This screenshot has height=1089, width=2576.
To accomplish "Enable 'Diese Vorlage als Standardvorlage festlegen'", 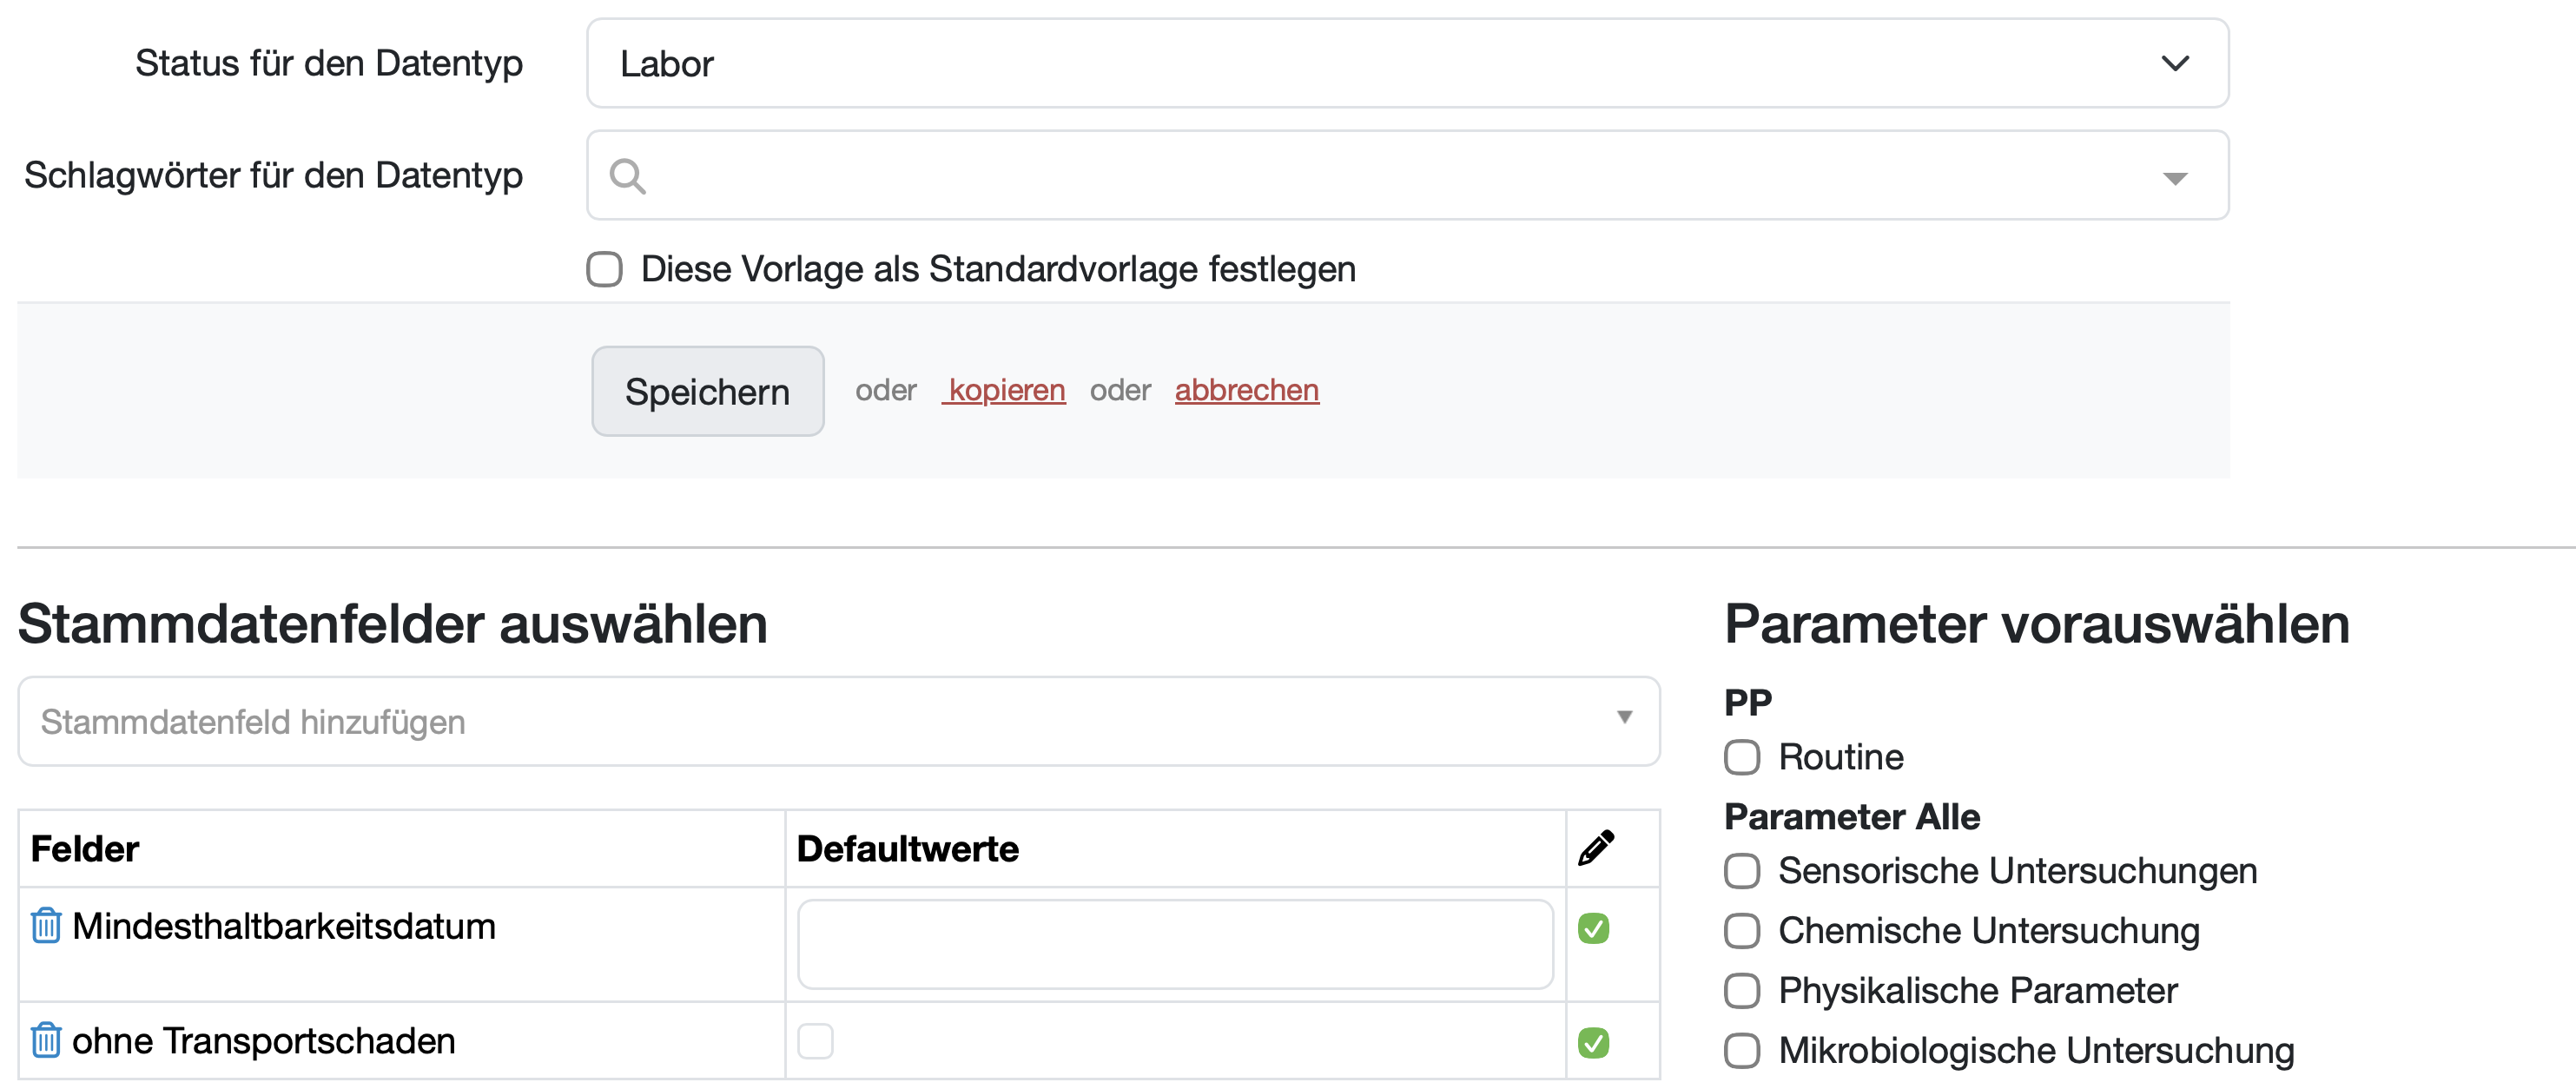I will pos(604,269).
